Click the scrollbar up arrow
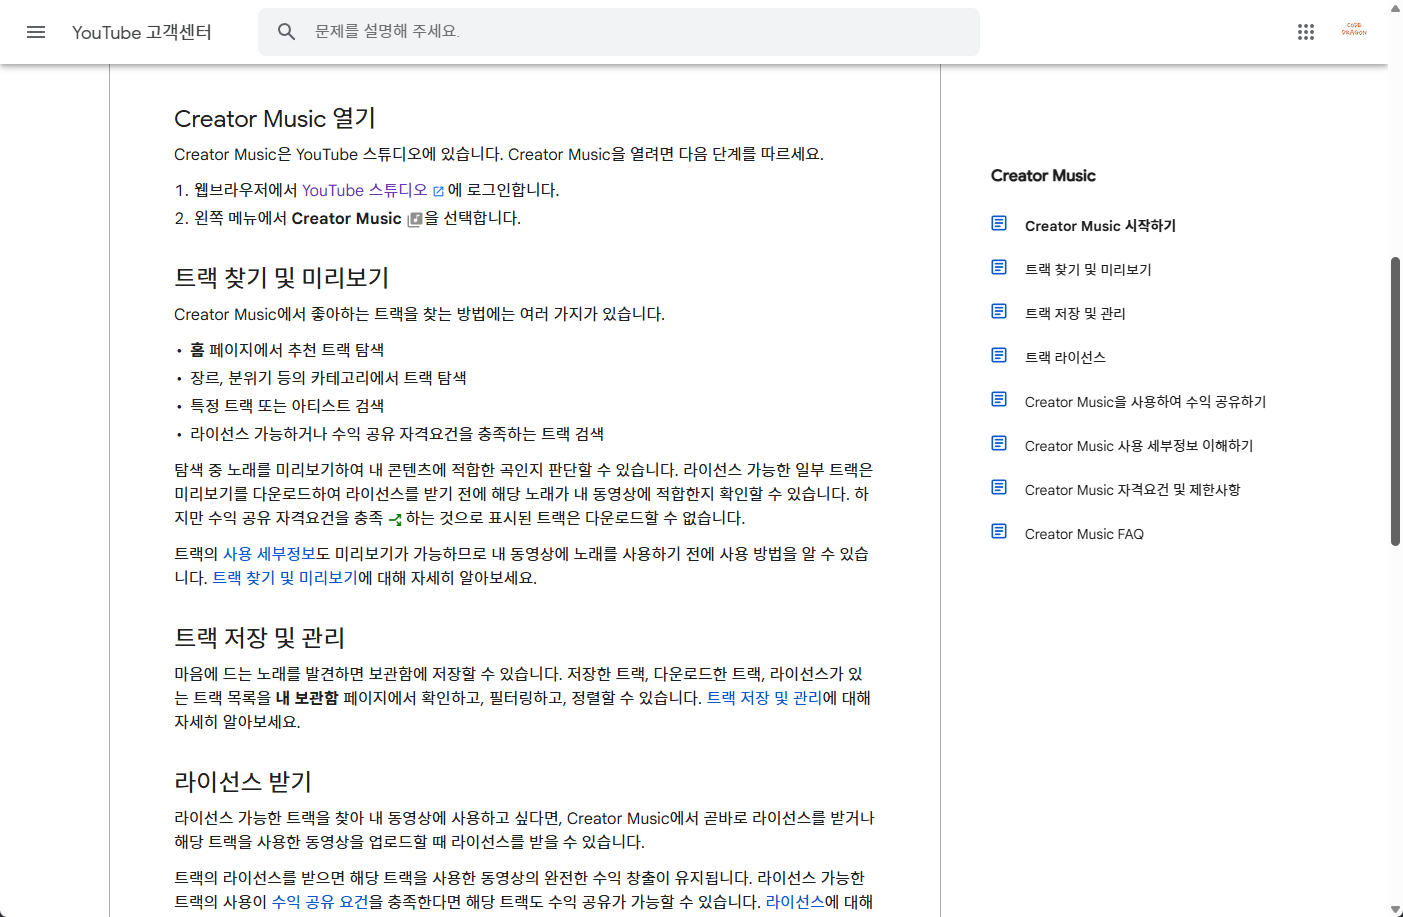Screen dimensions: 1403x917 (1395, 8)
